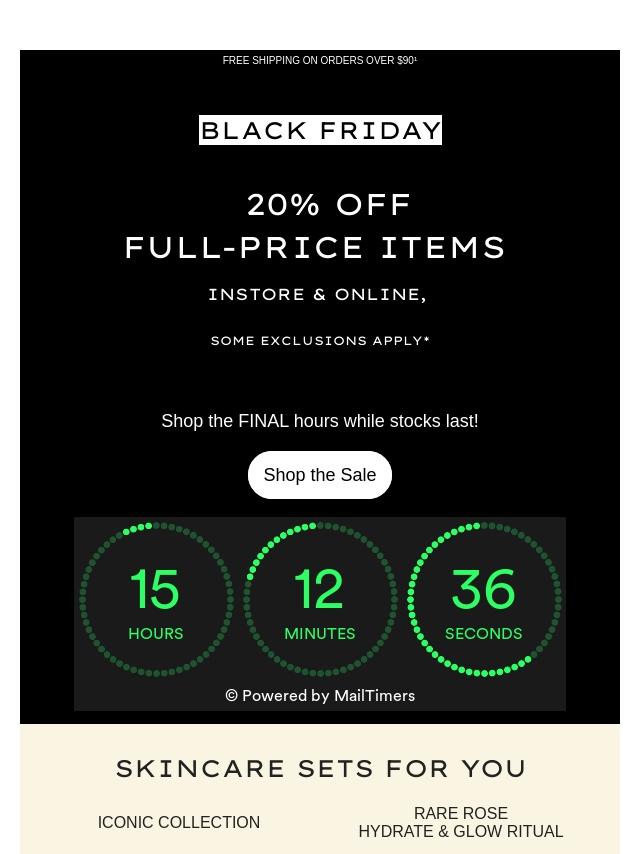The height and width of the screenshot is (854, 640).
Task: Click the SECONDS label in the timer
Action: (483, 634)
